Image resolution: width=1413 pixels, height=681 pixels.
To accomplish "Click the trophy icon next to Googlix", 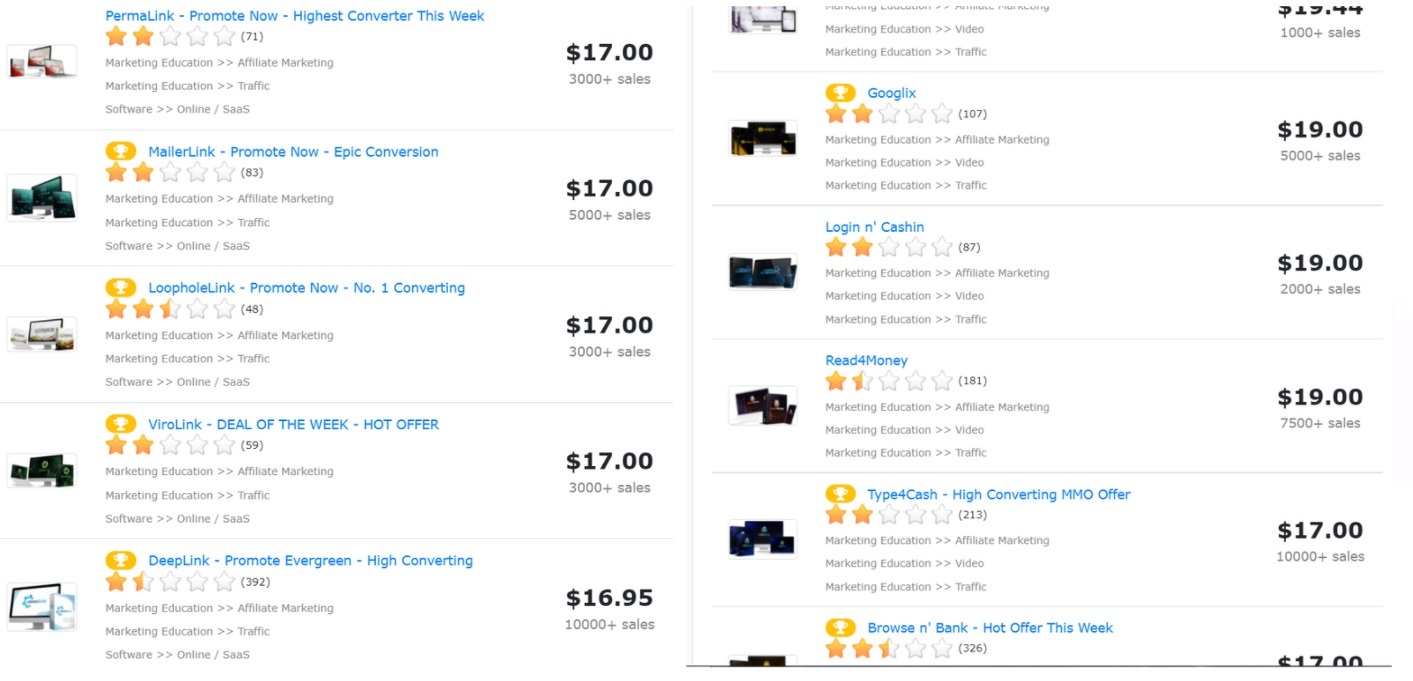I will click(x=840, y=93).
